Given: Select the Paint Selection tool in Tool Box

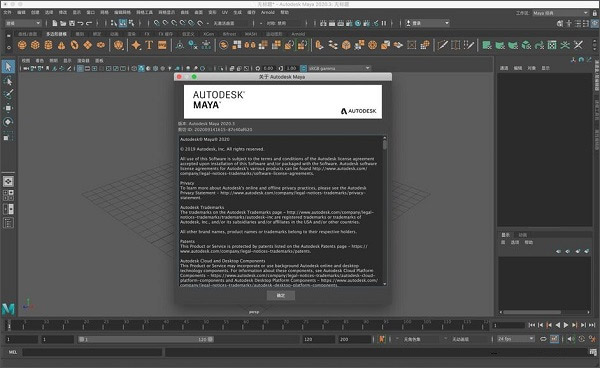Looking at the screenshot, I should pyautogui.click(x=8, y=94).
